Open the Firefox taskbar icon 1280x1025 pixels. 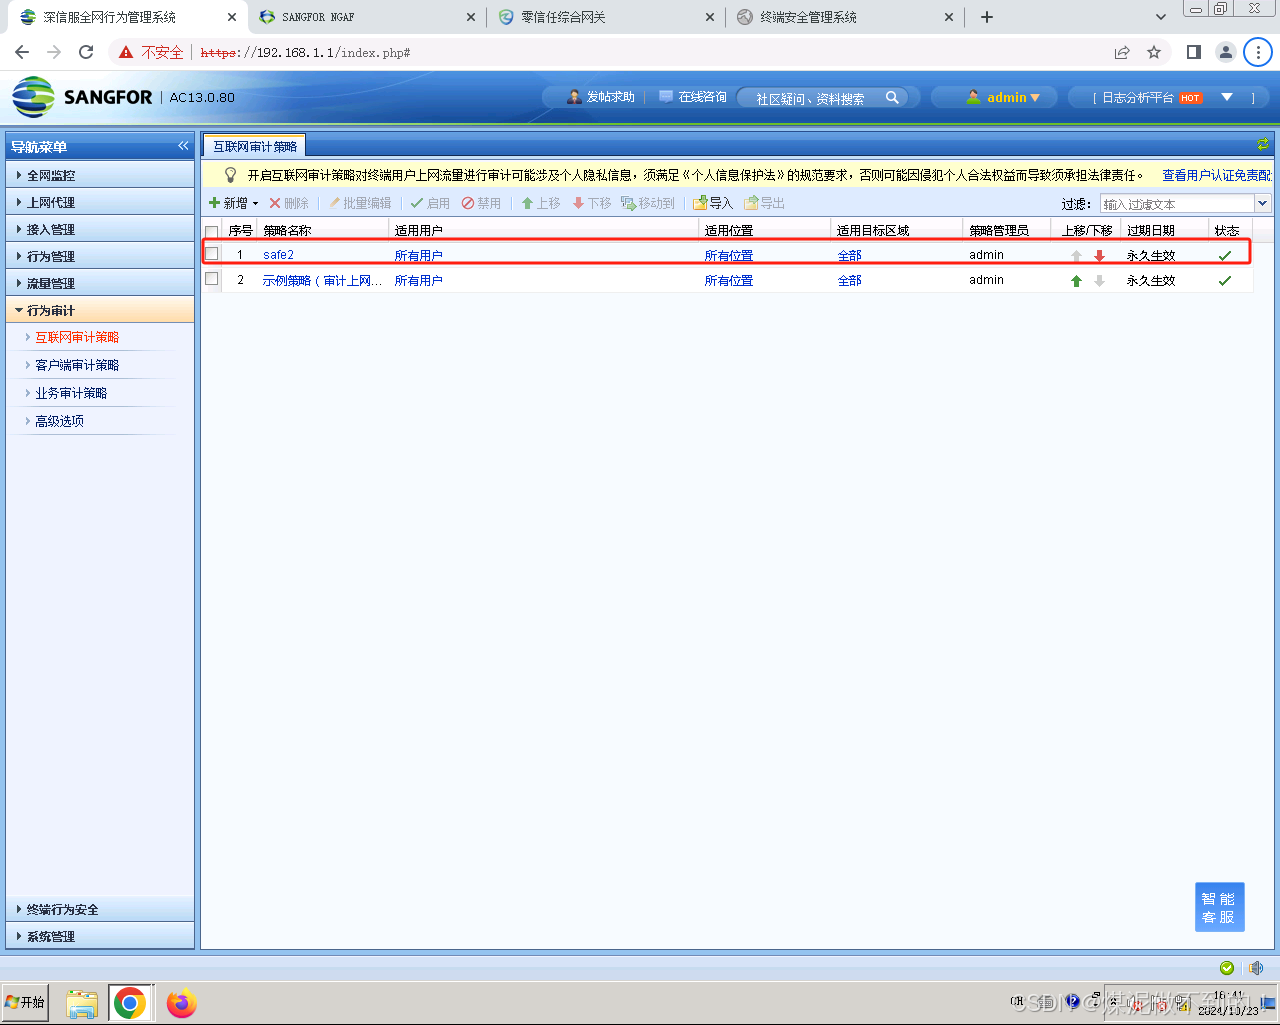[181, 1002]
